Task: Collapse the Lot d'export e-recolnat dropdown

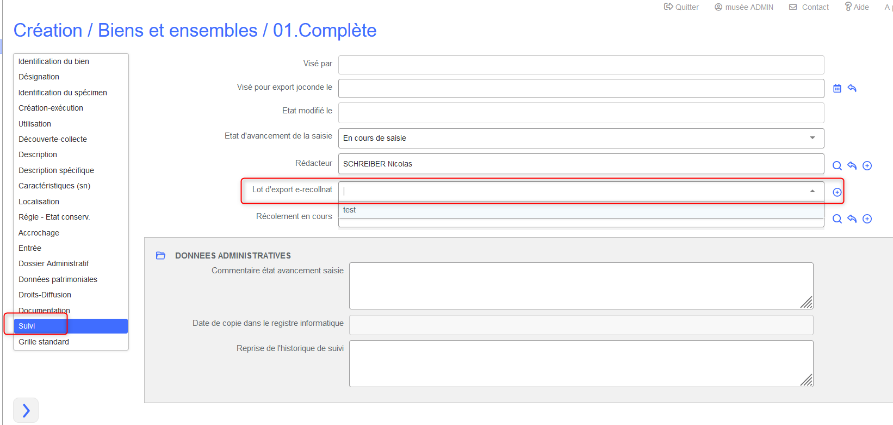Action: pyautogui.click(x=812, y=191)
